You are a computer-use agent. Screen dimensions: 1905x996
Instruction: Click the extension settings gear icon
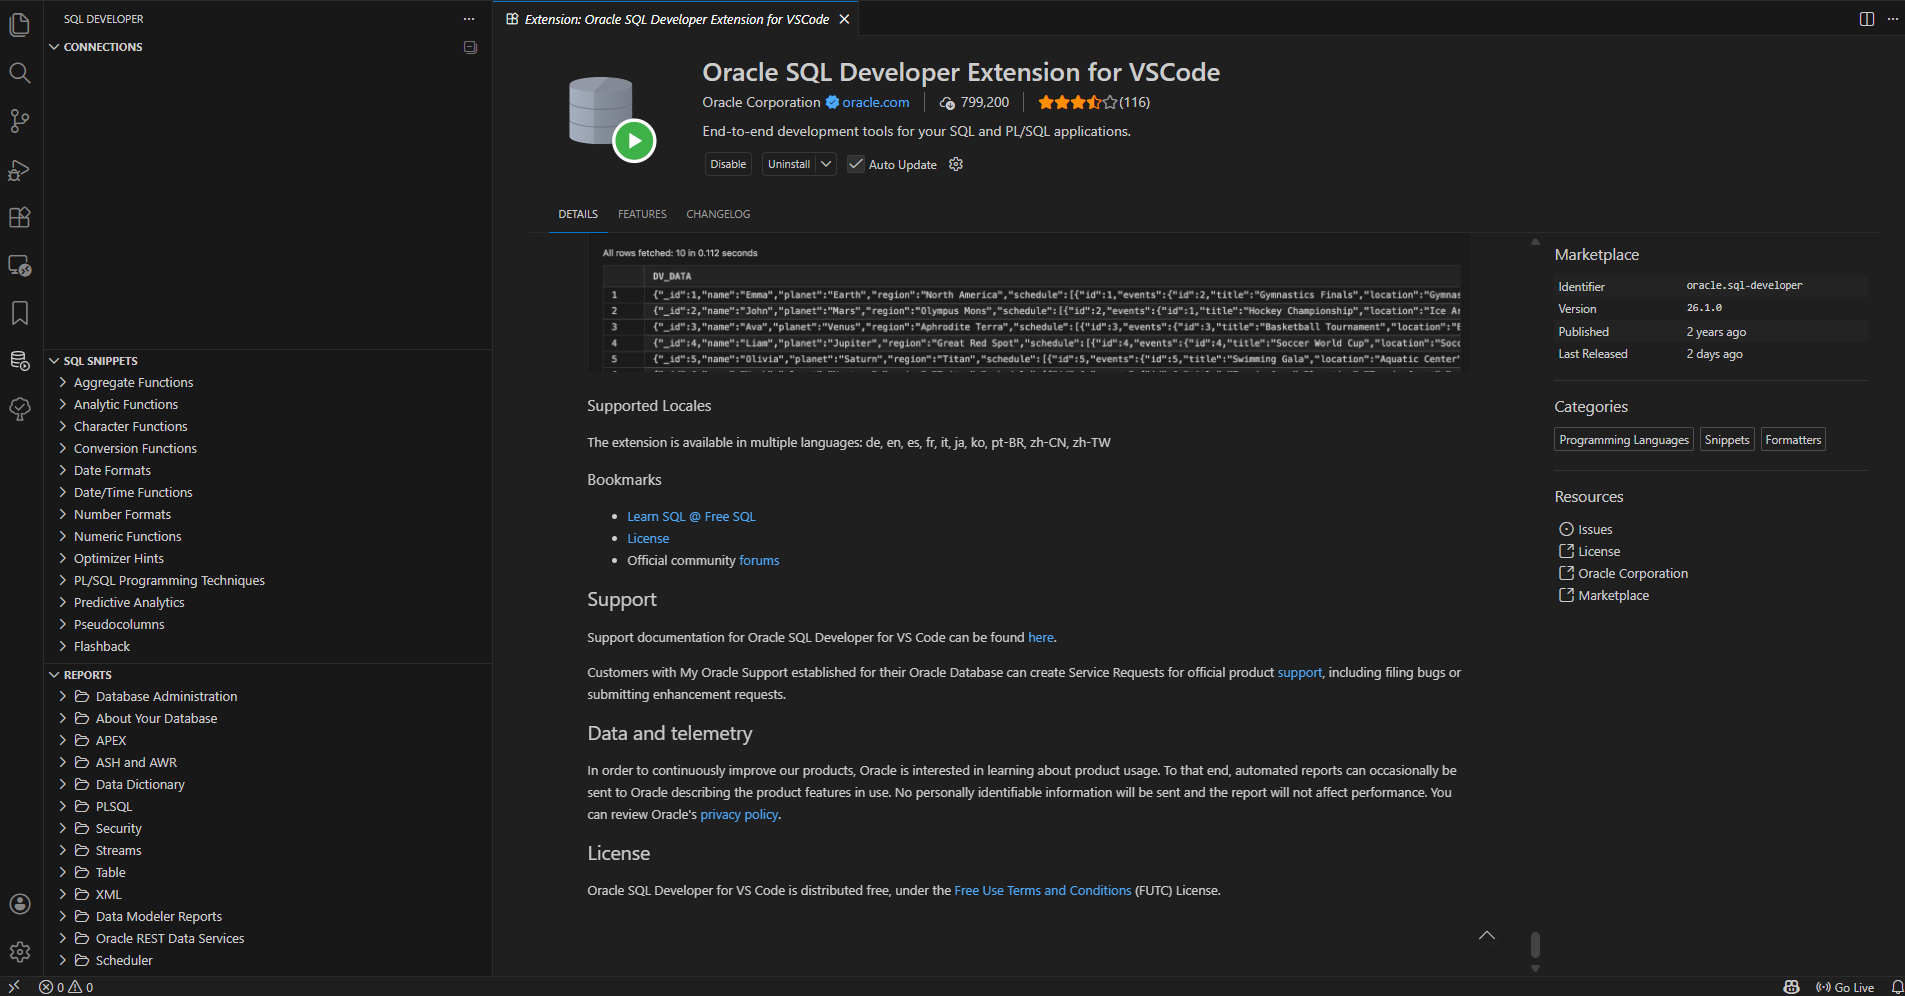click(956, 164)
